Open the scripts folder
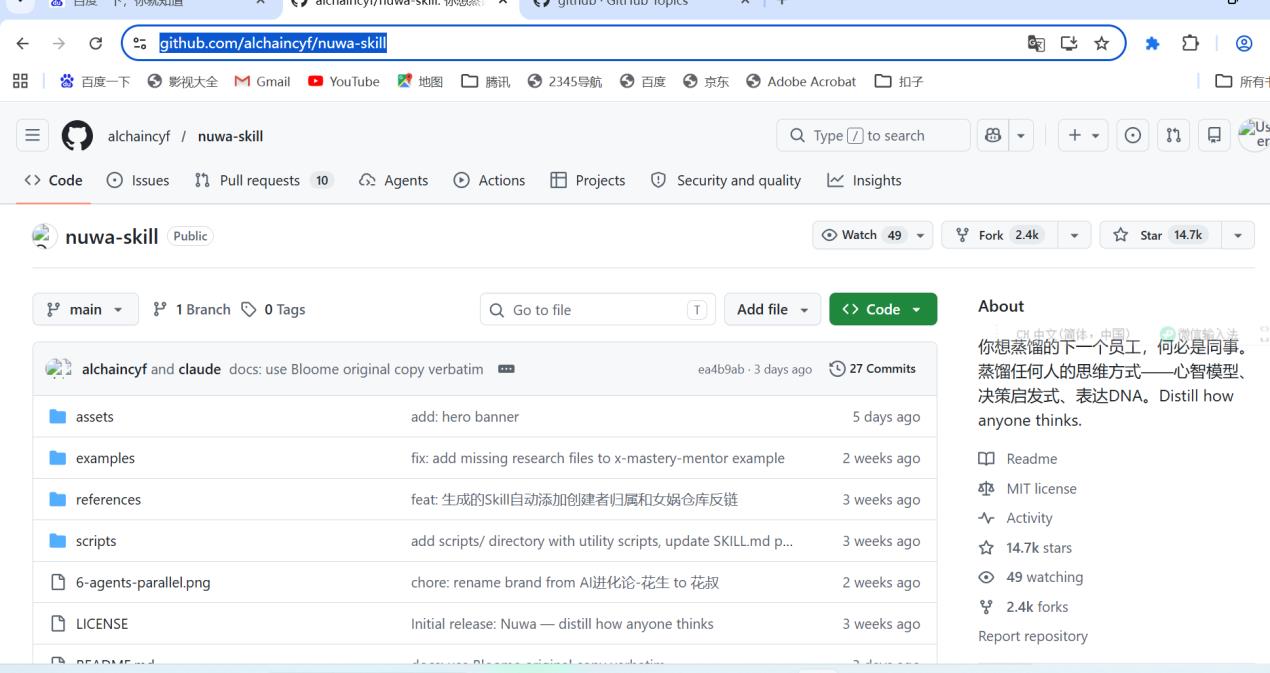The image size is (1270, 673). pos(96,541)
